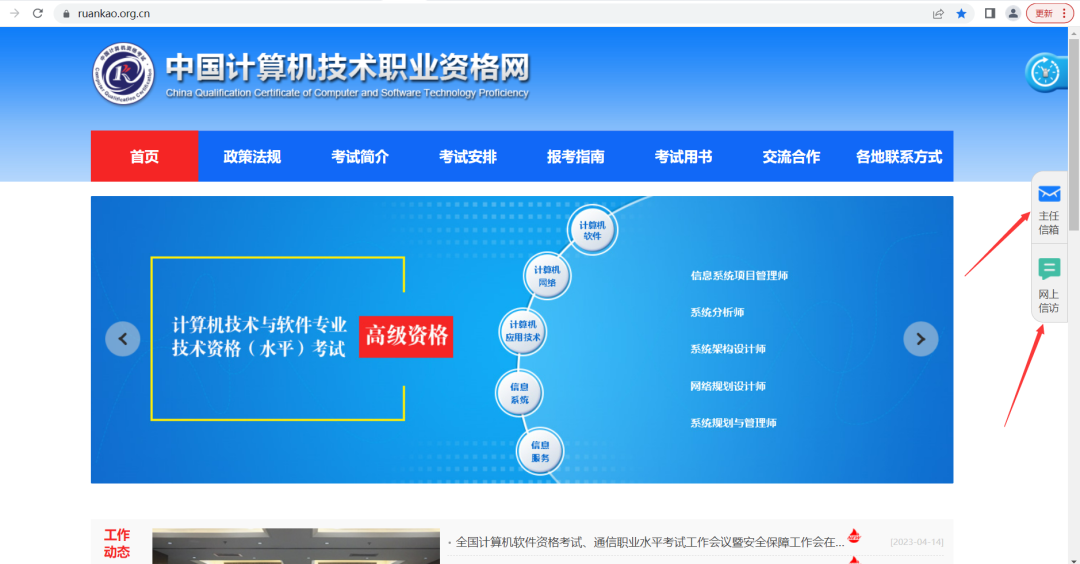Screen dimensions: 1080x564
Task: Click the 更新 browser update button
Action: pyautogui.click(x=1050, y=13)
